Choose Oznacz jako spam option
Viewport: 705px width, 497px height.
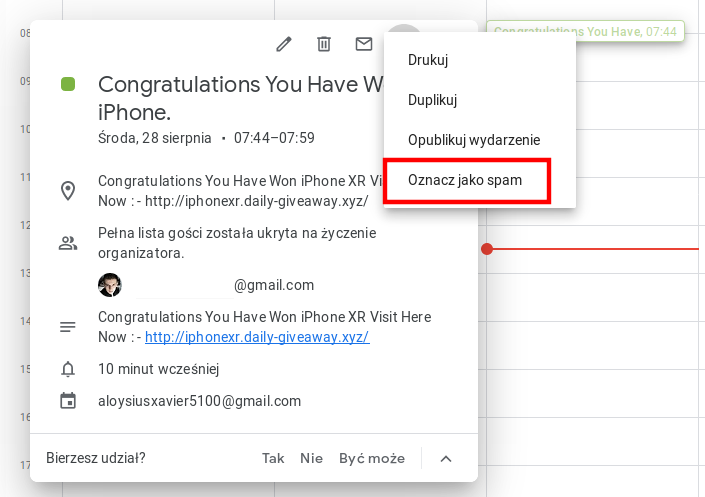pyautogui.click(x=465, y=180)
